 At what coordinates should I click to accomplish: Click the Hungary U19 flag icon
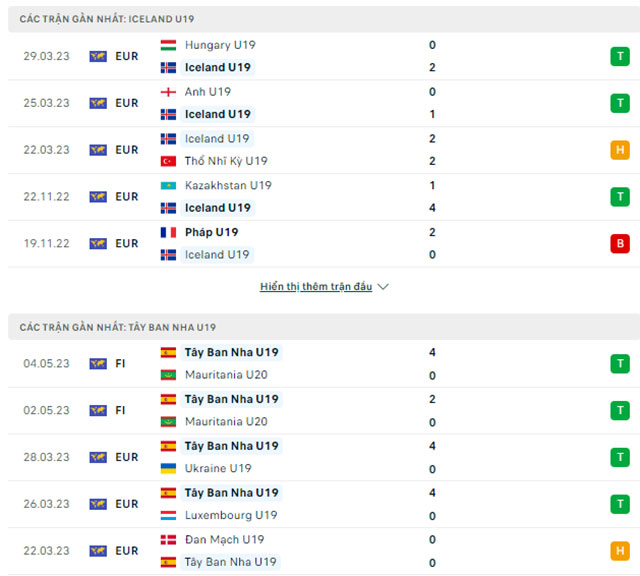(x=168, y=45)
